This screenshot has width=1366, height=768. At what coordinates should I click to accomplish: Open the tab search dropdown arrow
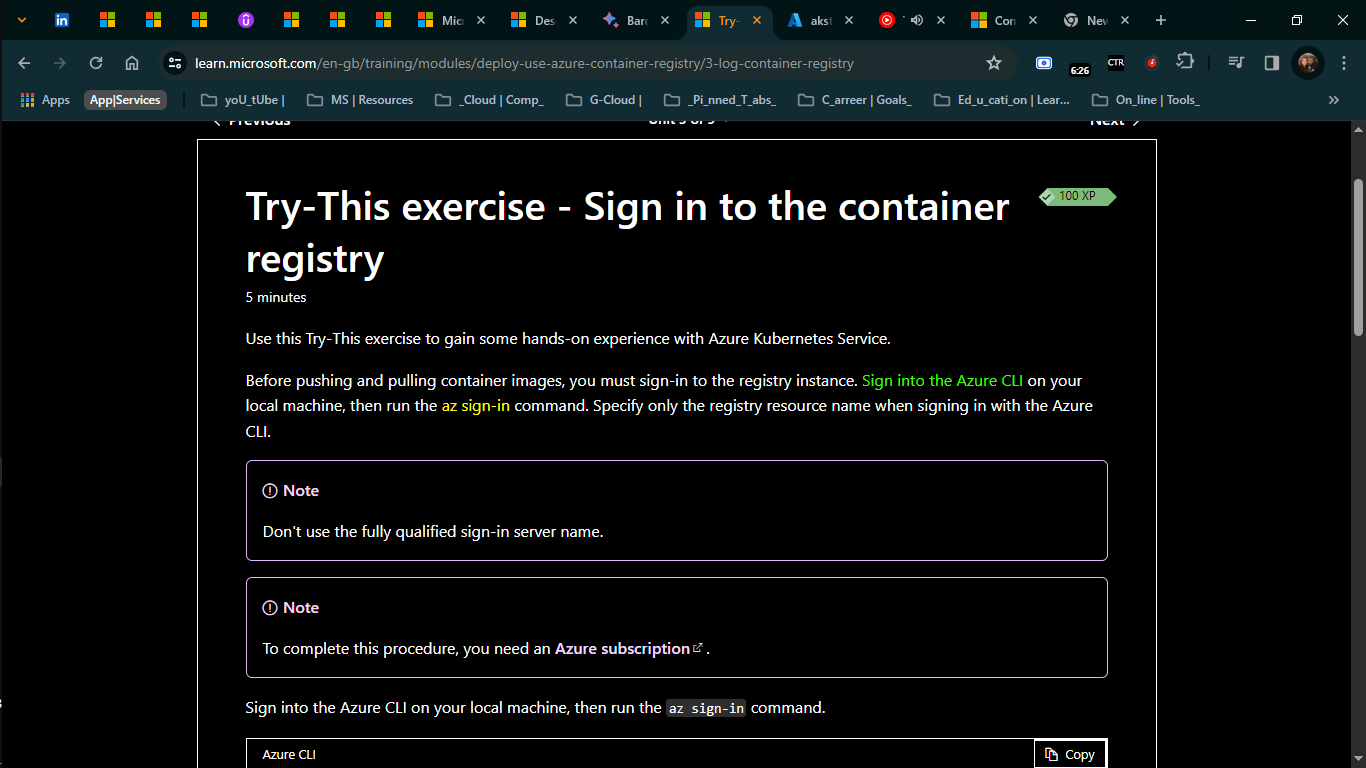tap(21, 19)
